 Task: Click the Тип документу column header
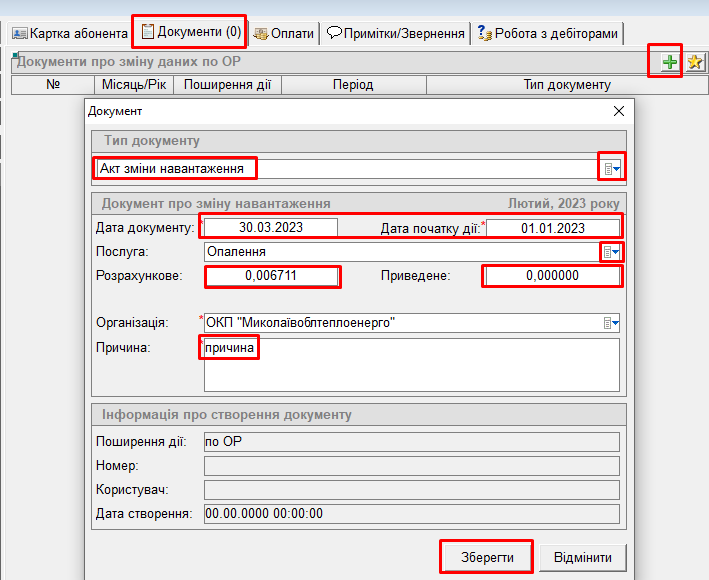[566, 85]
